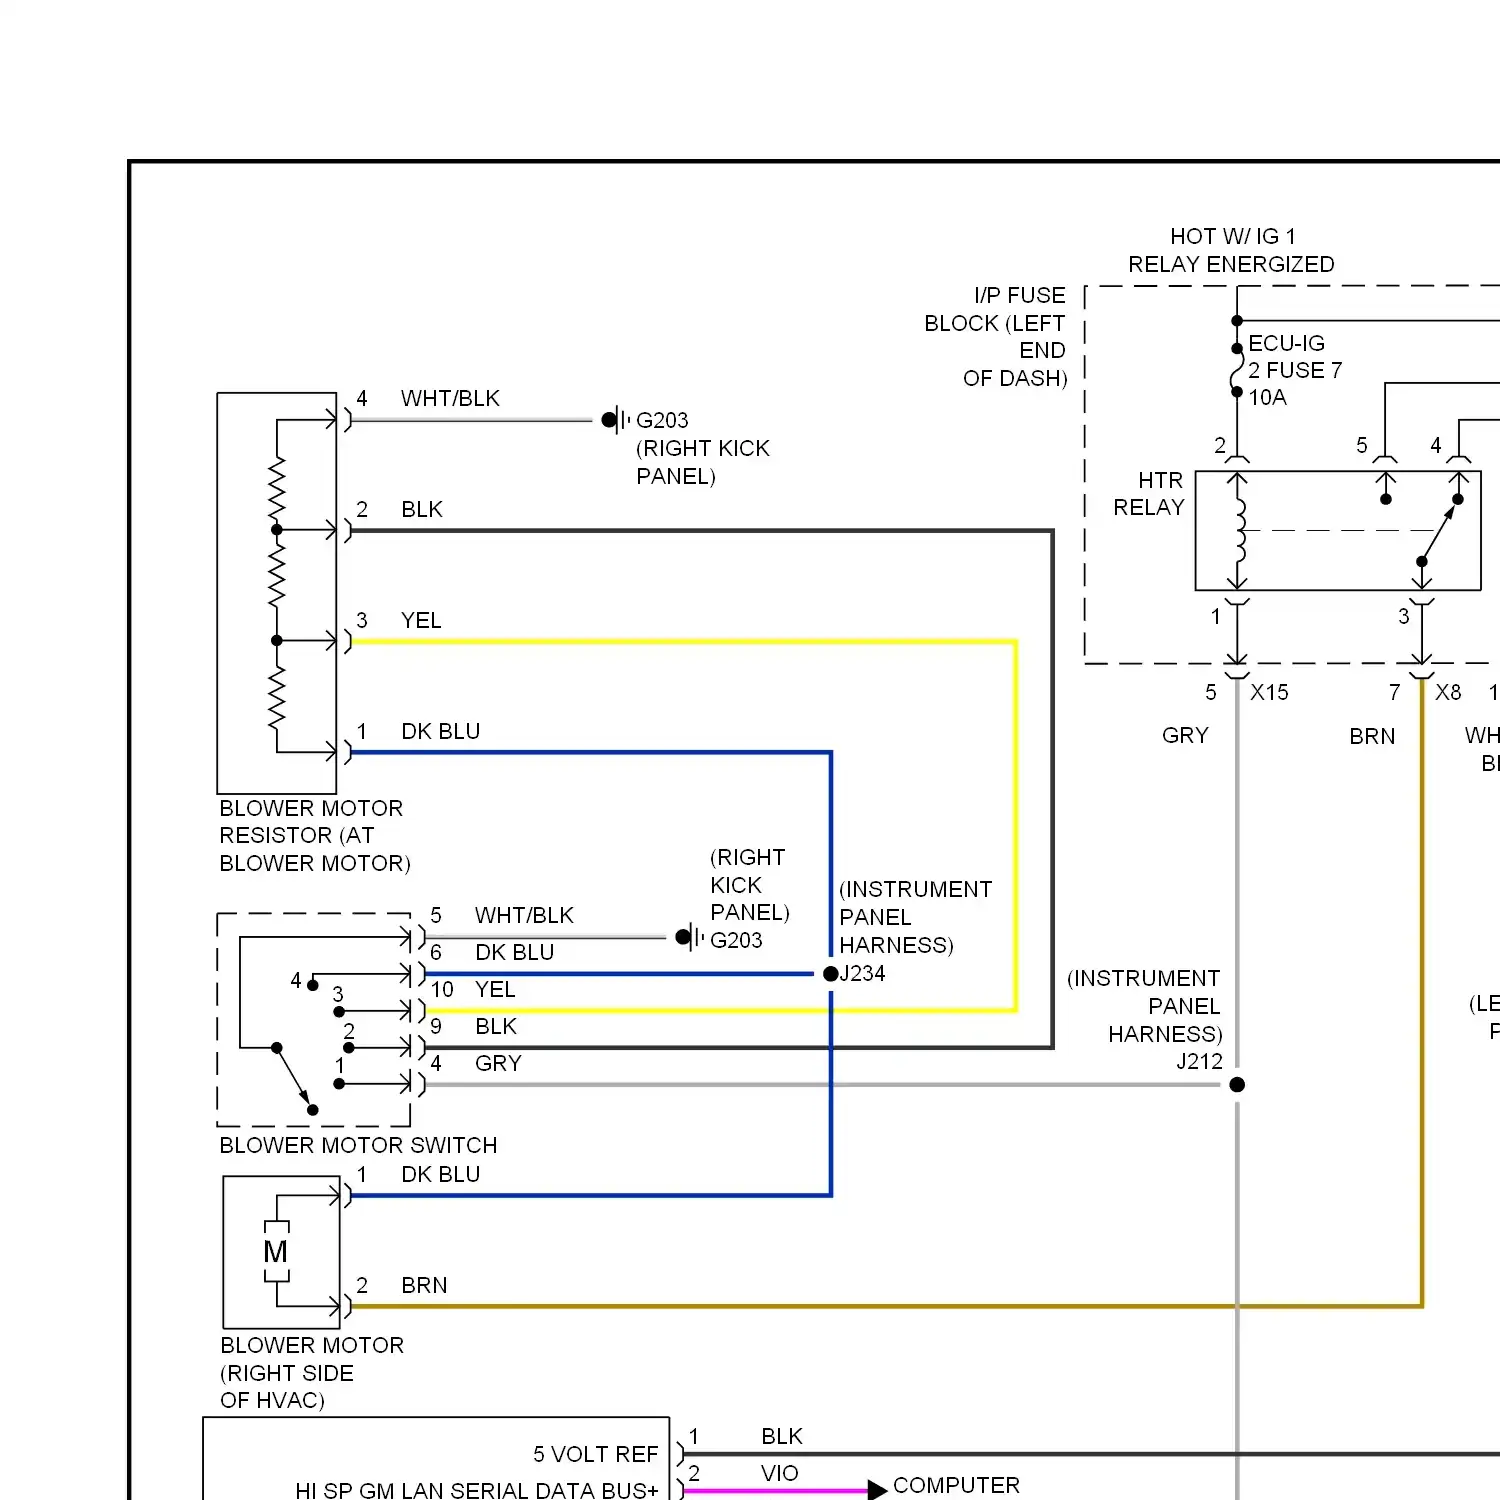Click the YEL label at resistor pin 3
This screenshot has height=1500, width=1500.
click(x=421, y=620)
